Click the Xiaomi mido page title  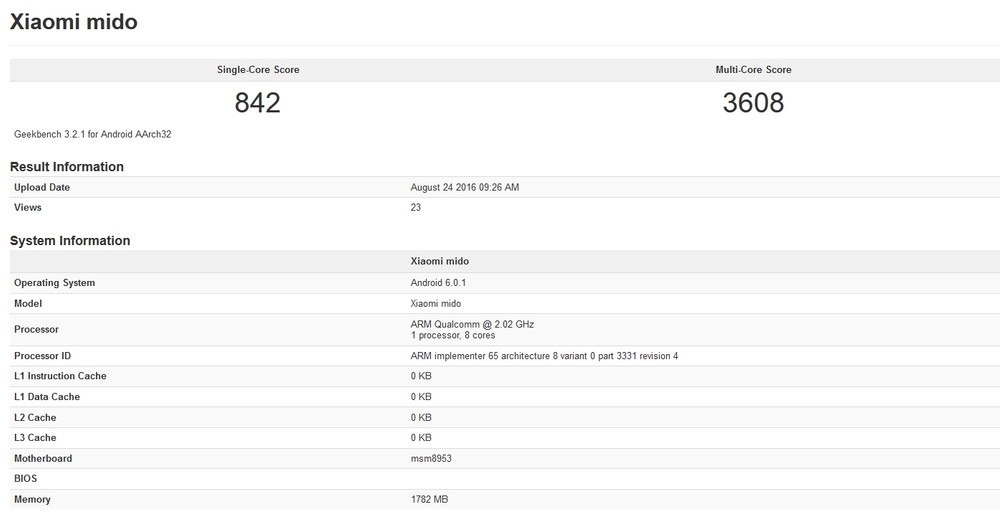pos(73,22)
